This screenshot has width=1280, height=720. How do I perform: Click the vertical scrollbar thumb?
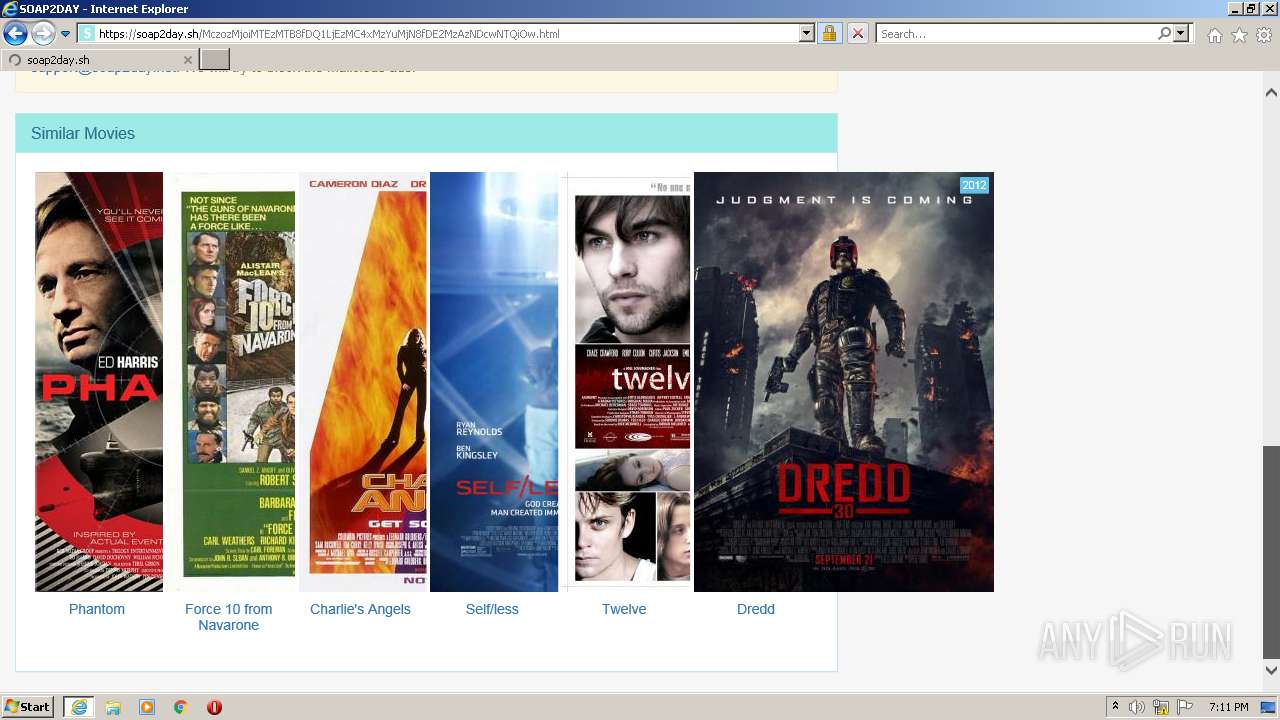(x=1271, y=552)
